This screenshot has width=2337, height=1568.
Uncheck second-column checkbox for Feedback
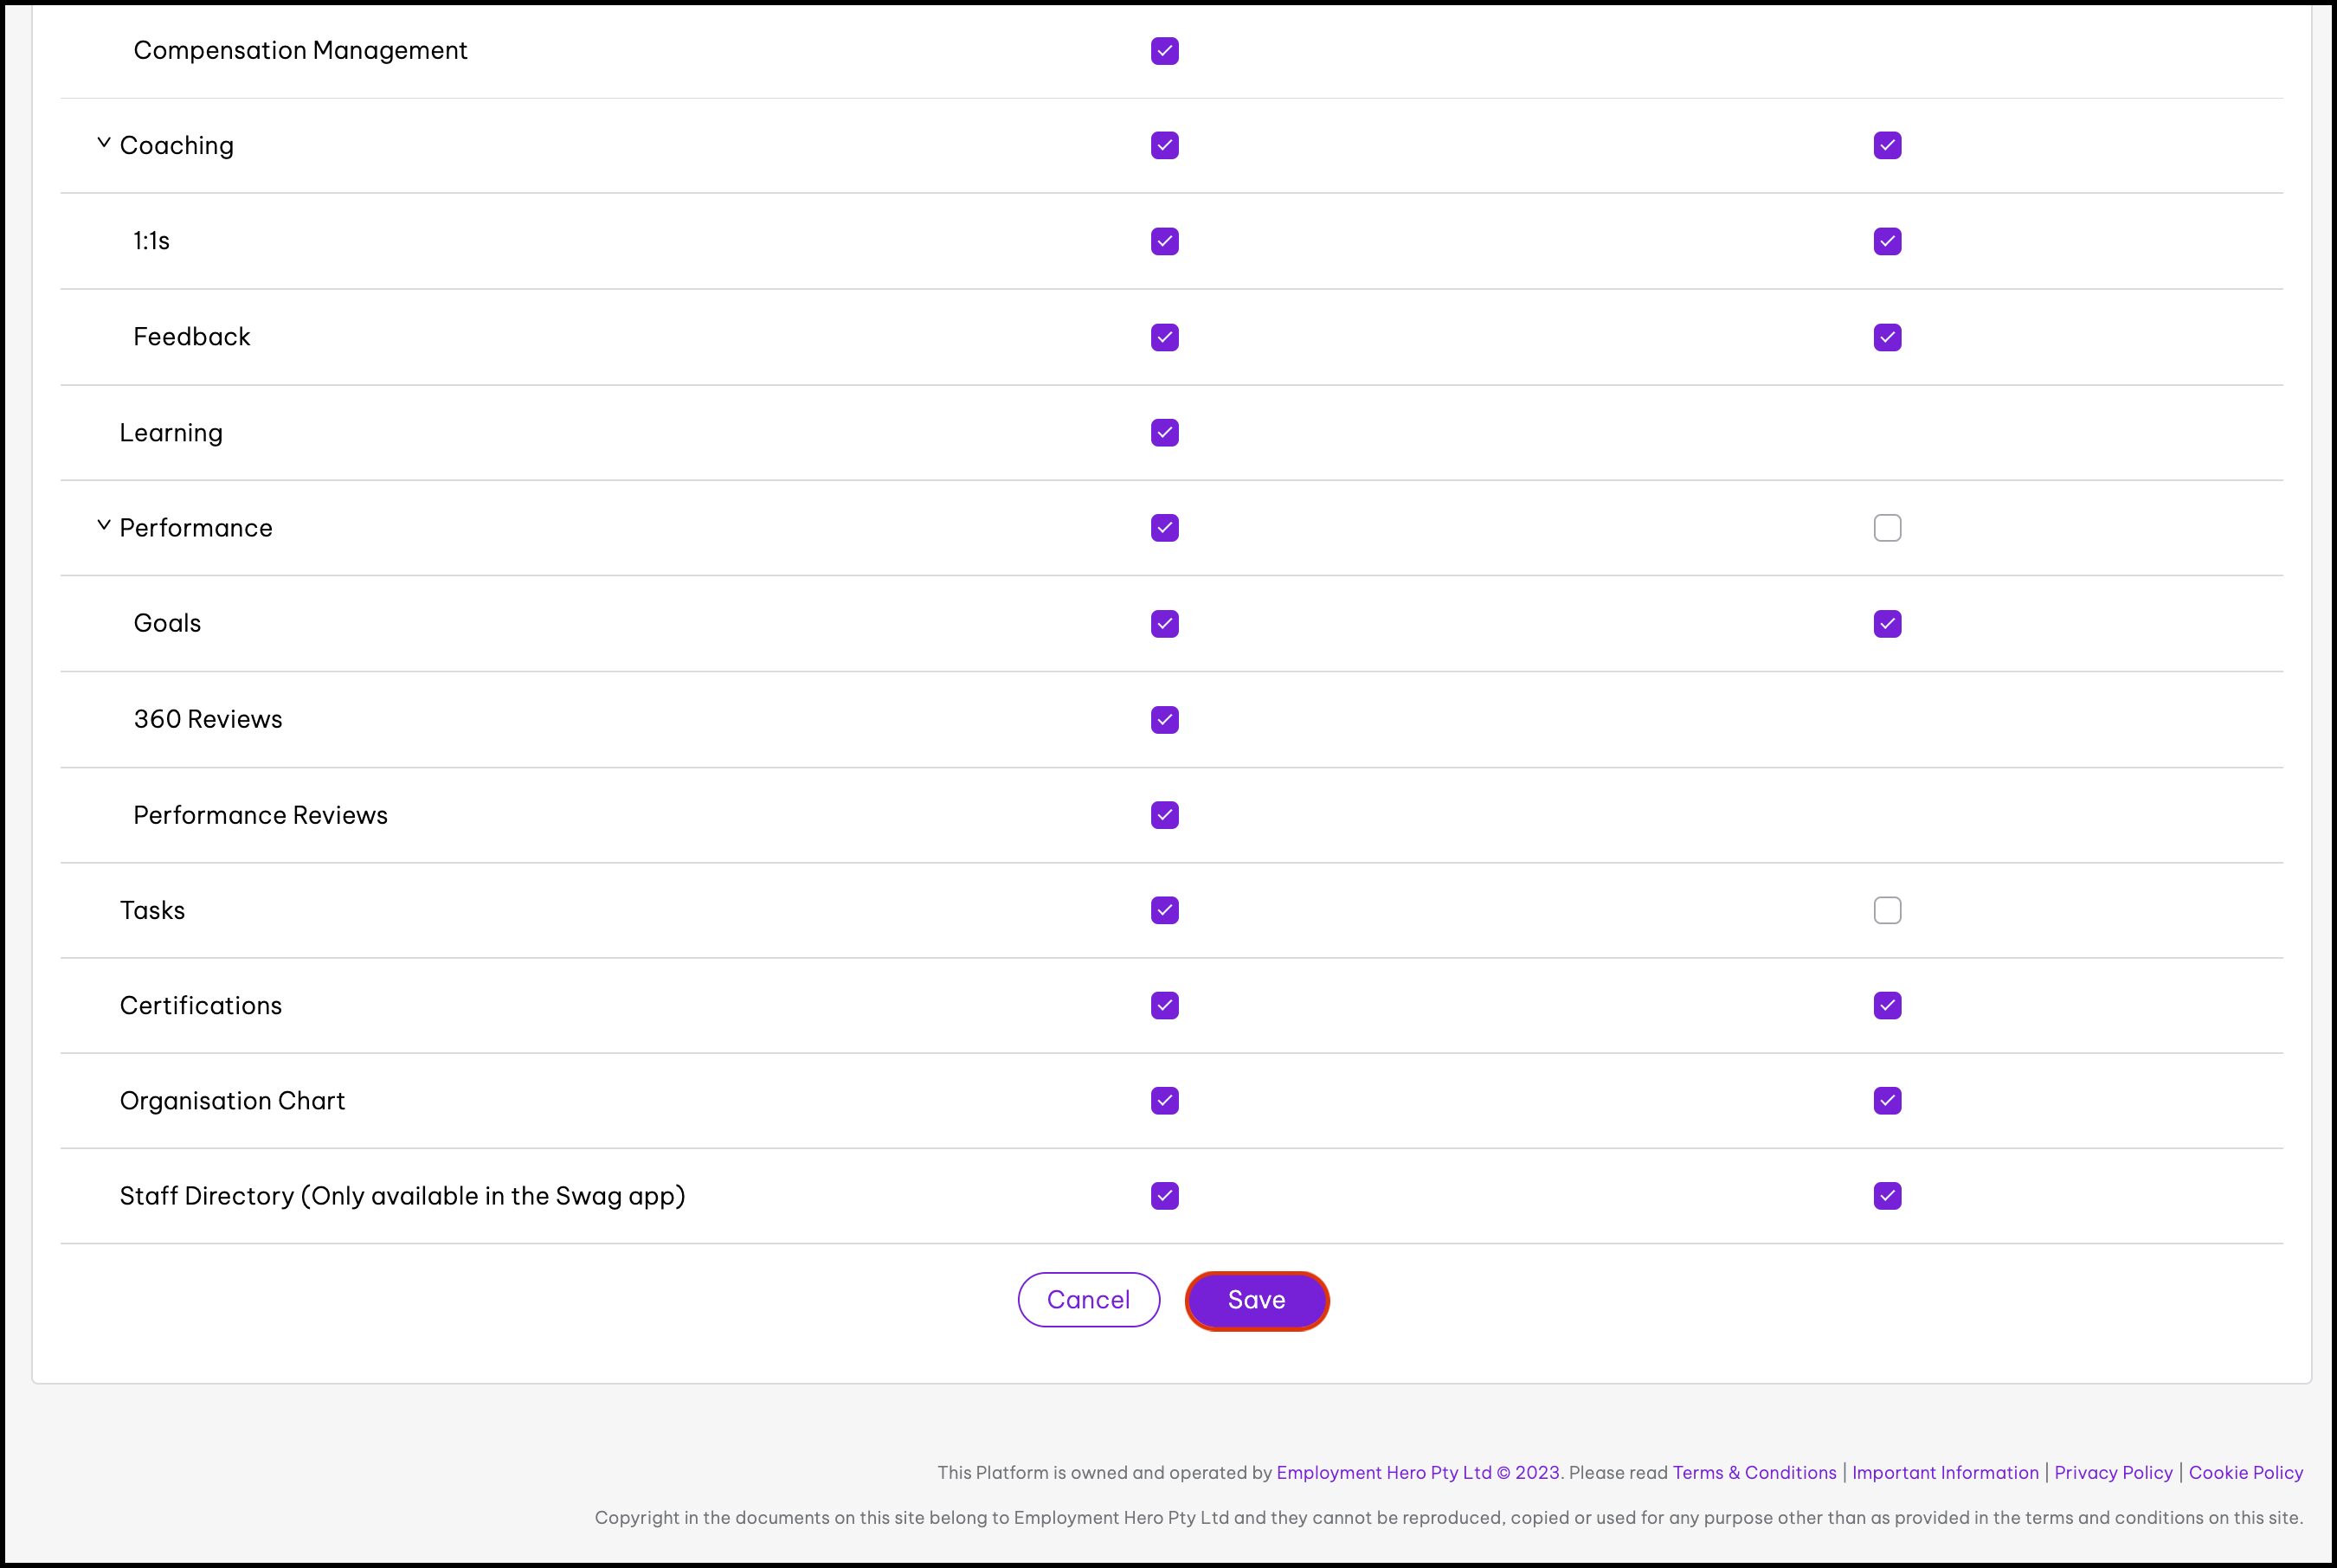coord(1886,337)
